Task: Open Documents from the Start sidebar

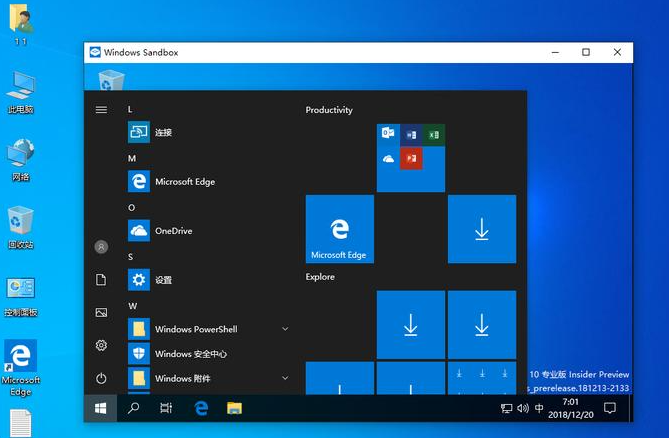Action: tap(101, 280)
